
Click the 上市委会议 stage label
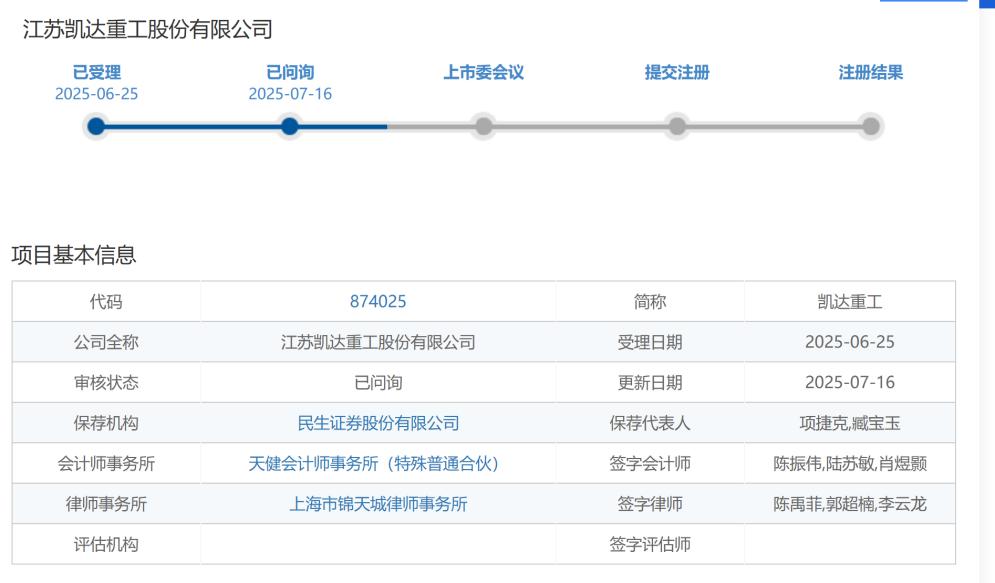point(484,72)
